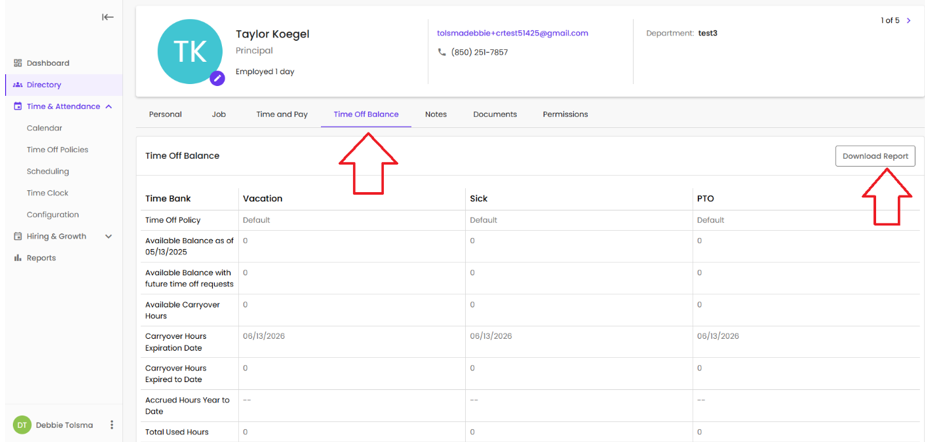Open Time Off Policies in sidebar
This screenshot has height=442, width=925.
coord(57,150)
